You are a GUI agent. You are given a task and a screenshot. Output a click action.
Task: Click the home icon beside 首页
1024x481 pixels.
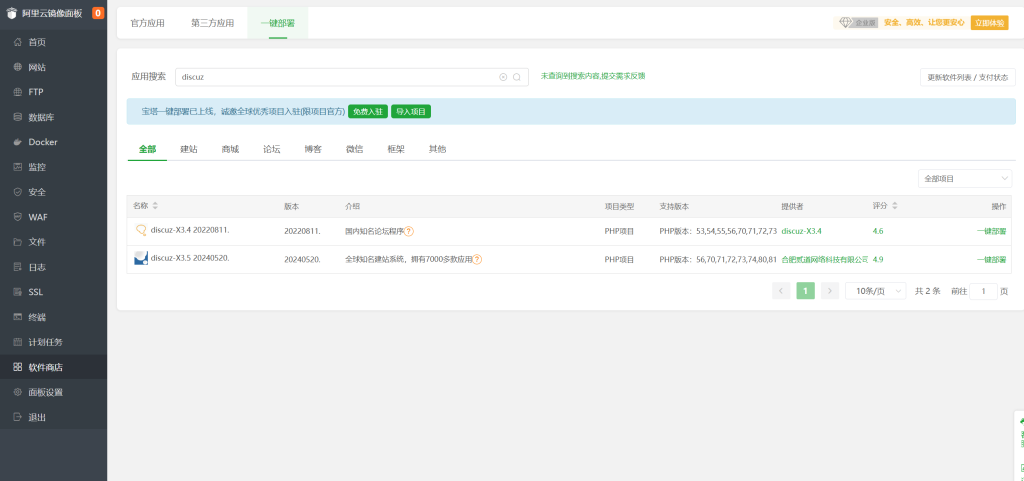click(18, 42)
